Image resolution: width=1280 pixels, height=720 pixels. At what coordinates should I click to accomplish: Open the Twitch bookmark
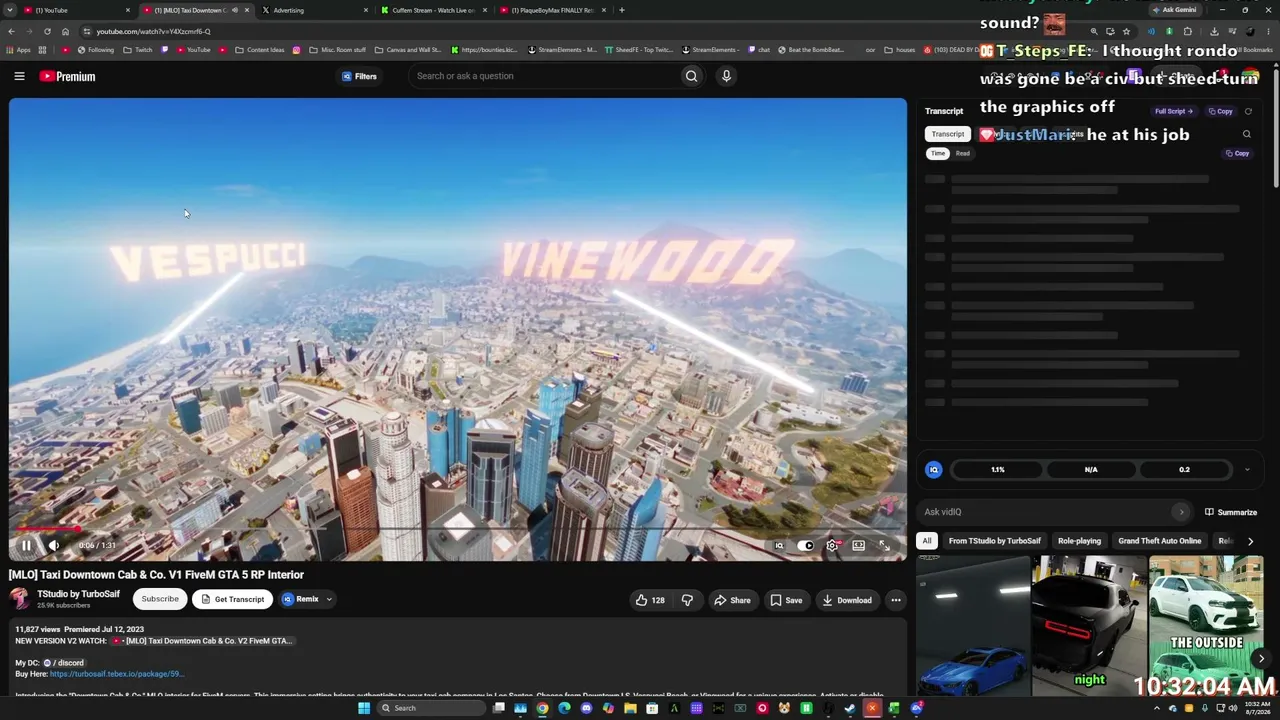coord(139,50)
